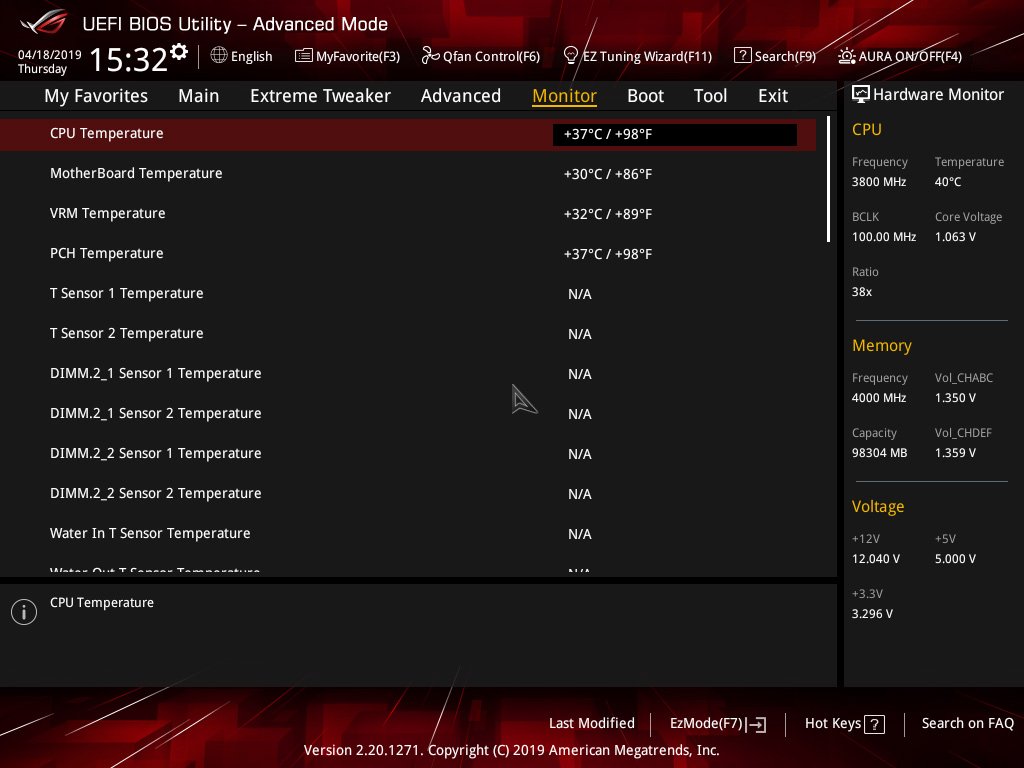This screenshot has width=1024, height=768.
Task: Switch to EzMode(F7)
Action: (707, 724)
